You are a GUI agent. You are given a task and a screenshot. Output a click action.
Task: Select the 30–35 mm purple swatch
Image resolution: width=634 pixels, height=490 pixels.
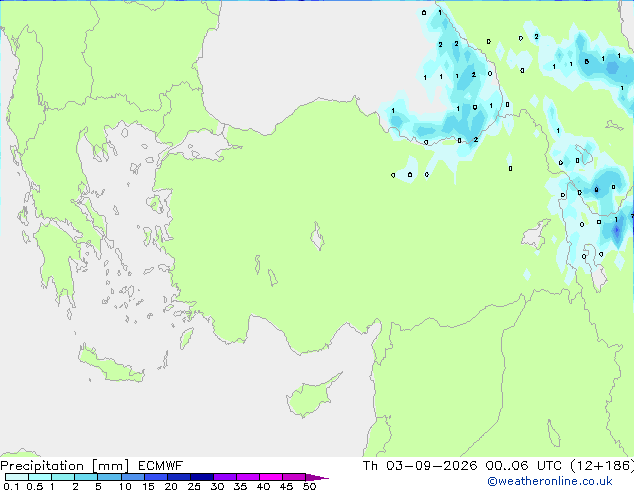point(224,477)
